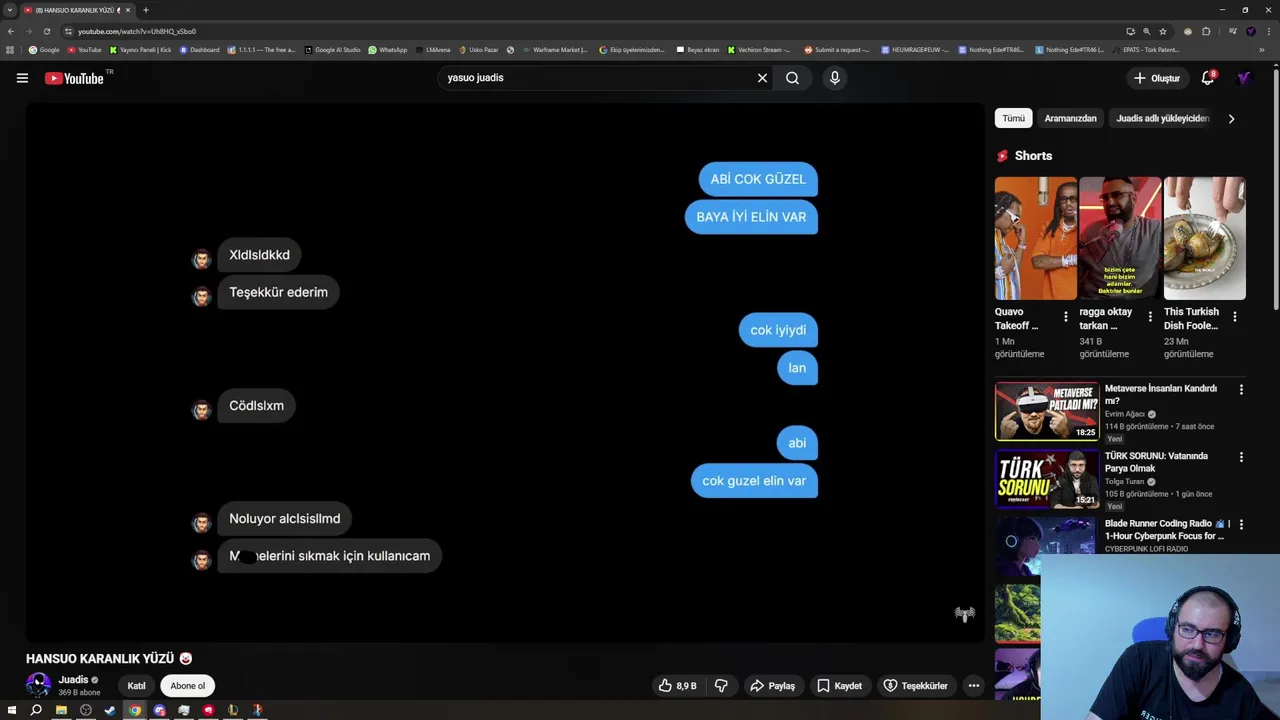Open options for Blade Runner video

click(1241, 524)
